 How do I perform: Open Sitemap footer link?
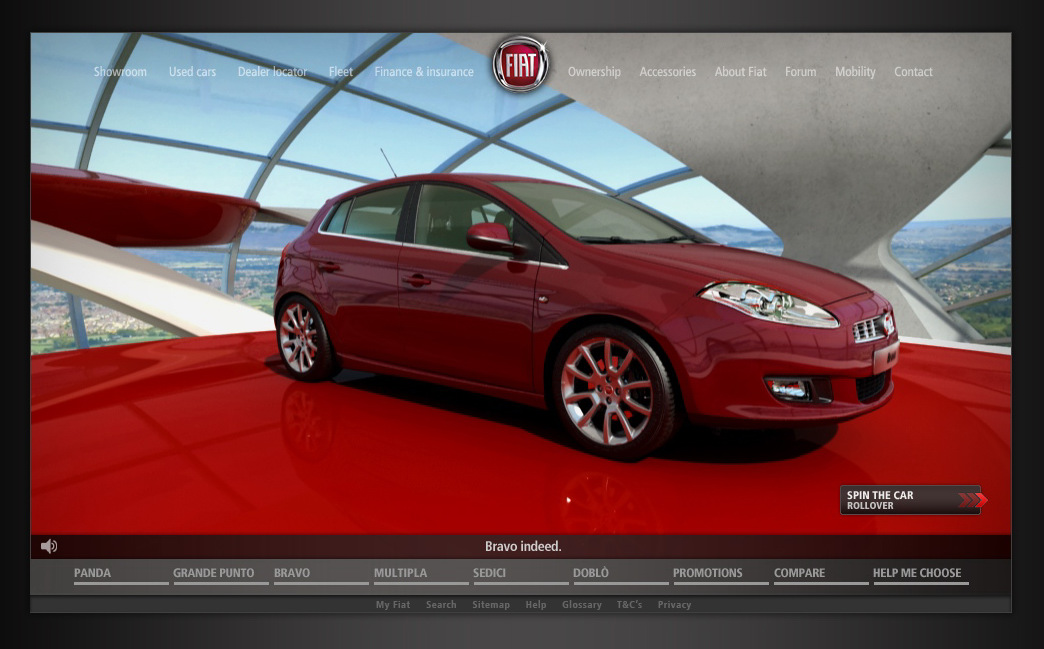[491, 604]
